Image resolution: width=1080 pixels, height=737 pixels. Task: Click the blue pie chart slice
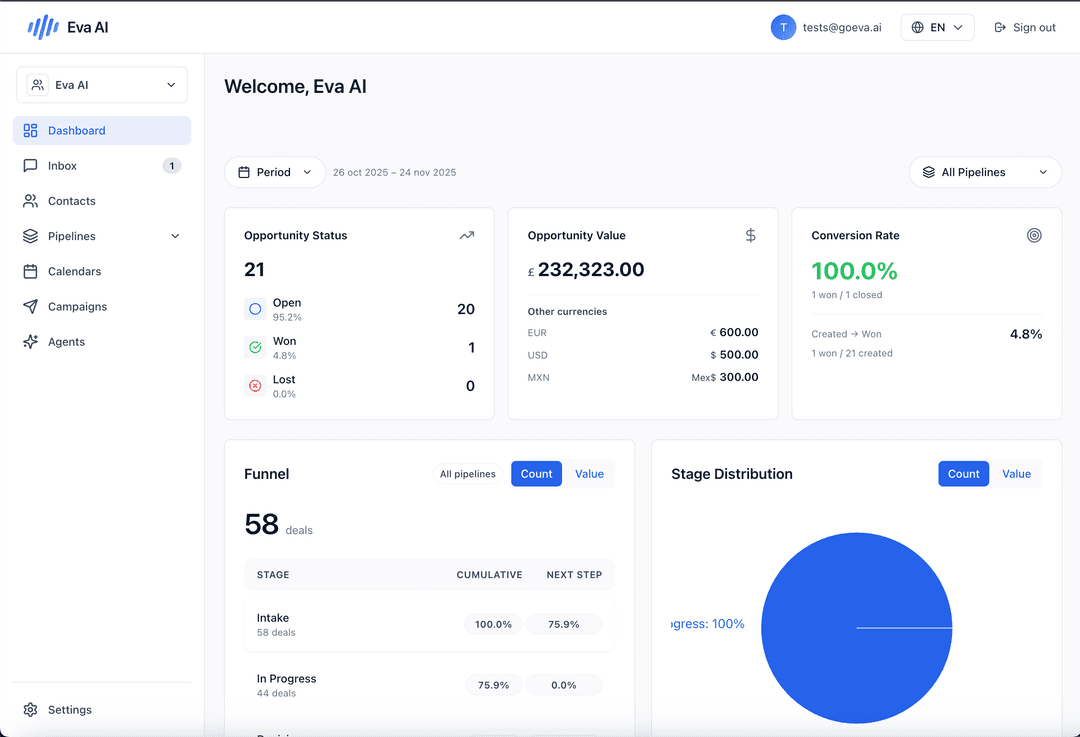pos(856,628)
